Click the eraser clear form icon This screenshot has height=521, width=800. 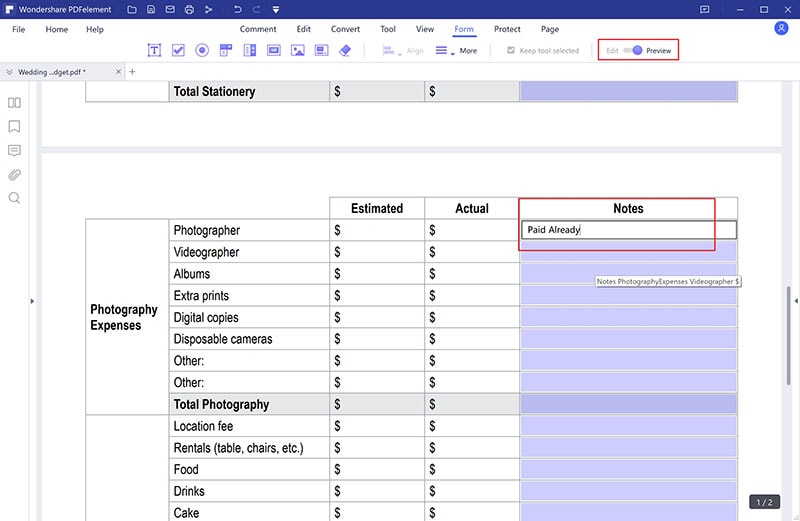345,50
